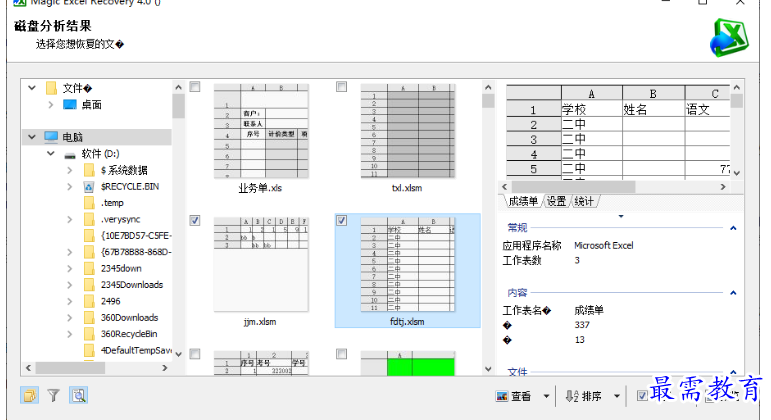The image size is (771, 420).
Task: Collapse the 电脑 tree node
Action: click(32, 137)
